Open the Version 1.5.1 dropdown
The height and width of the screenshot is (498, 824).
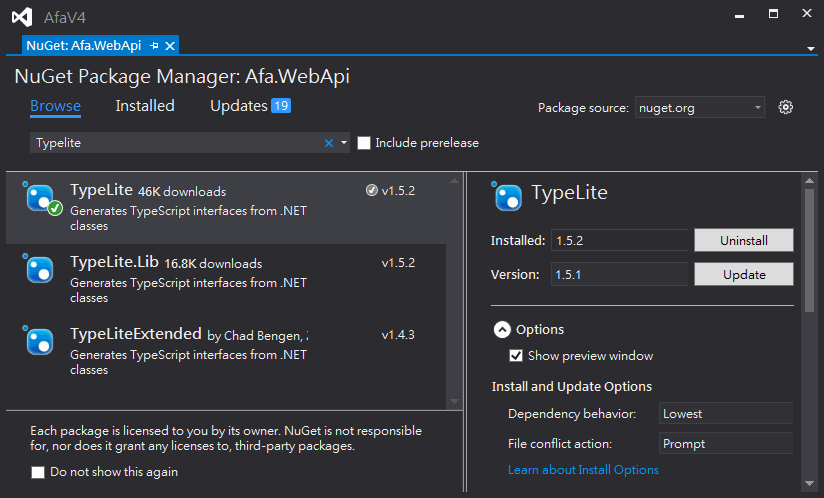point(619,274)
